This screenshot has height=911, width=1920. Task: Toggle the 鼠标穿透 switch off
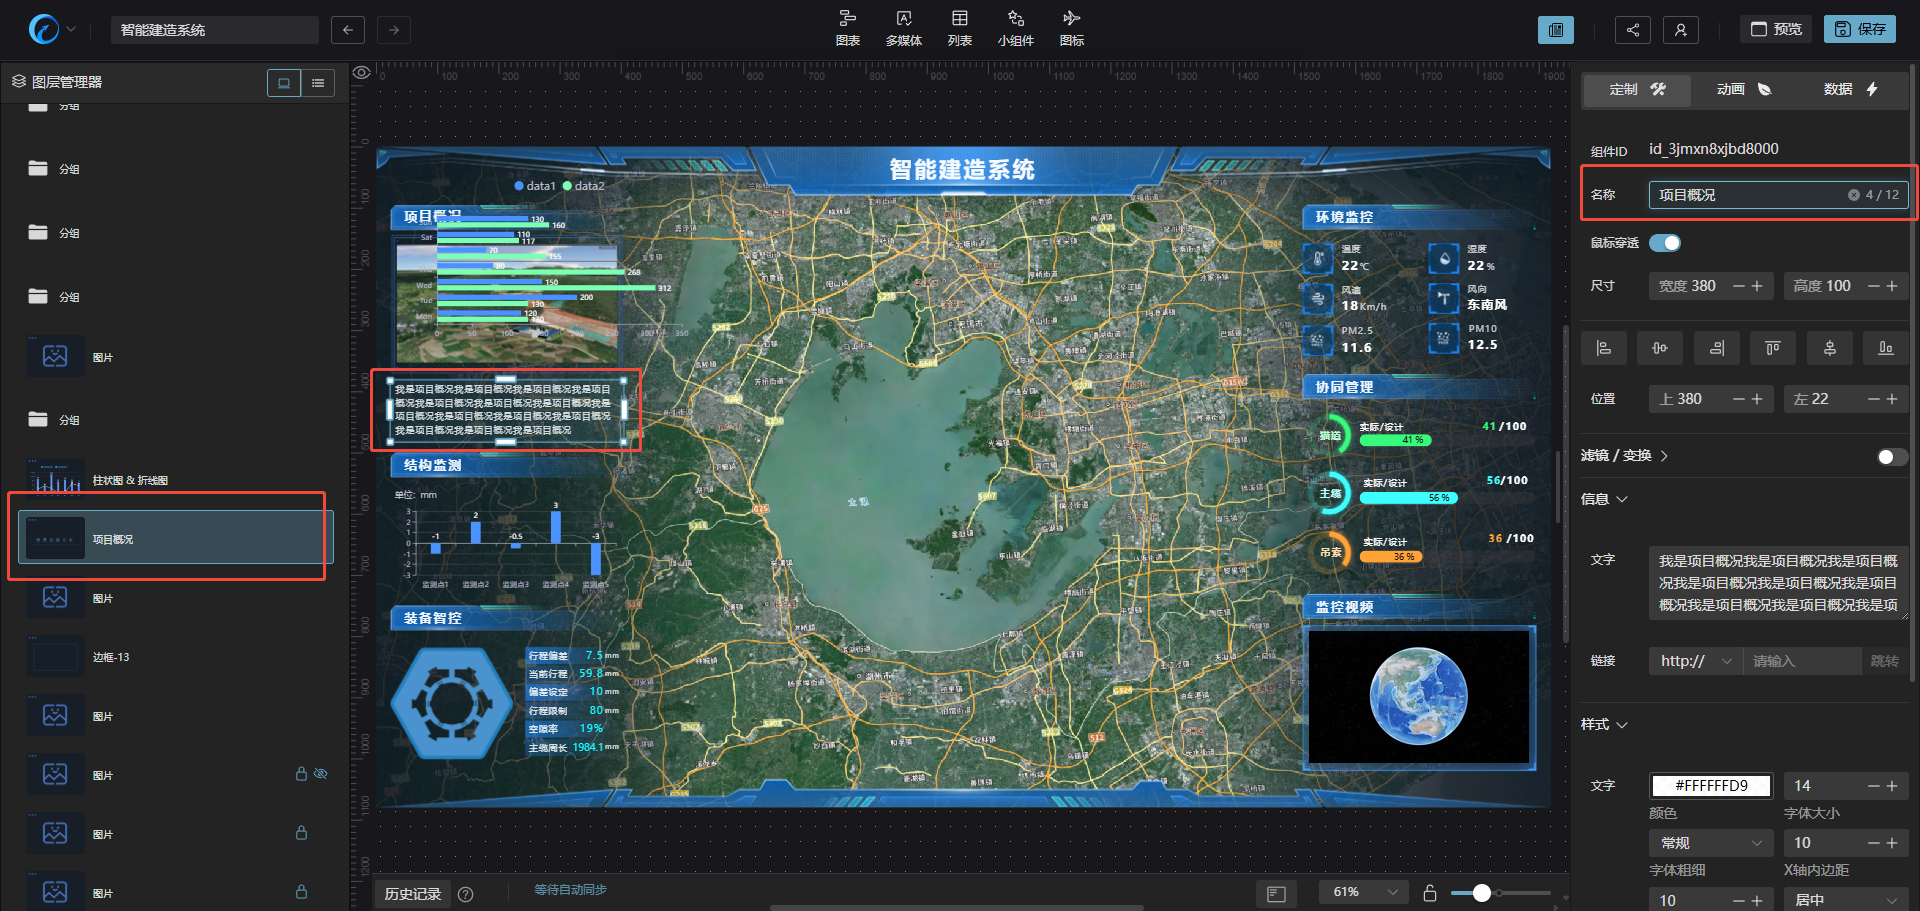(x=1665, y=243)
